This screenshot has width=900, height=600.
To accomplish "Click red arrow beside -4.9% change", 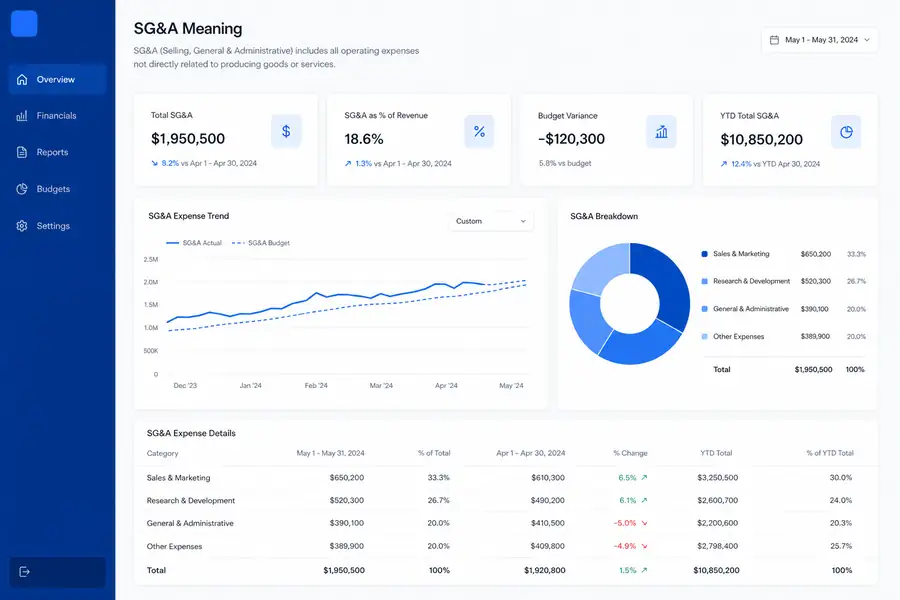I will coord(644,546).
